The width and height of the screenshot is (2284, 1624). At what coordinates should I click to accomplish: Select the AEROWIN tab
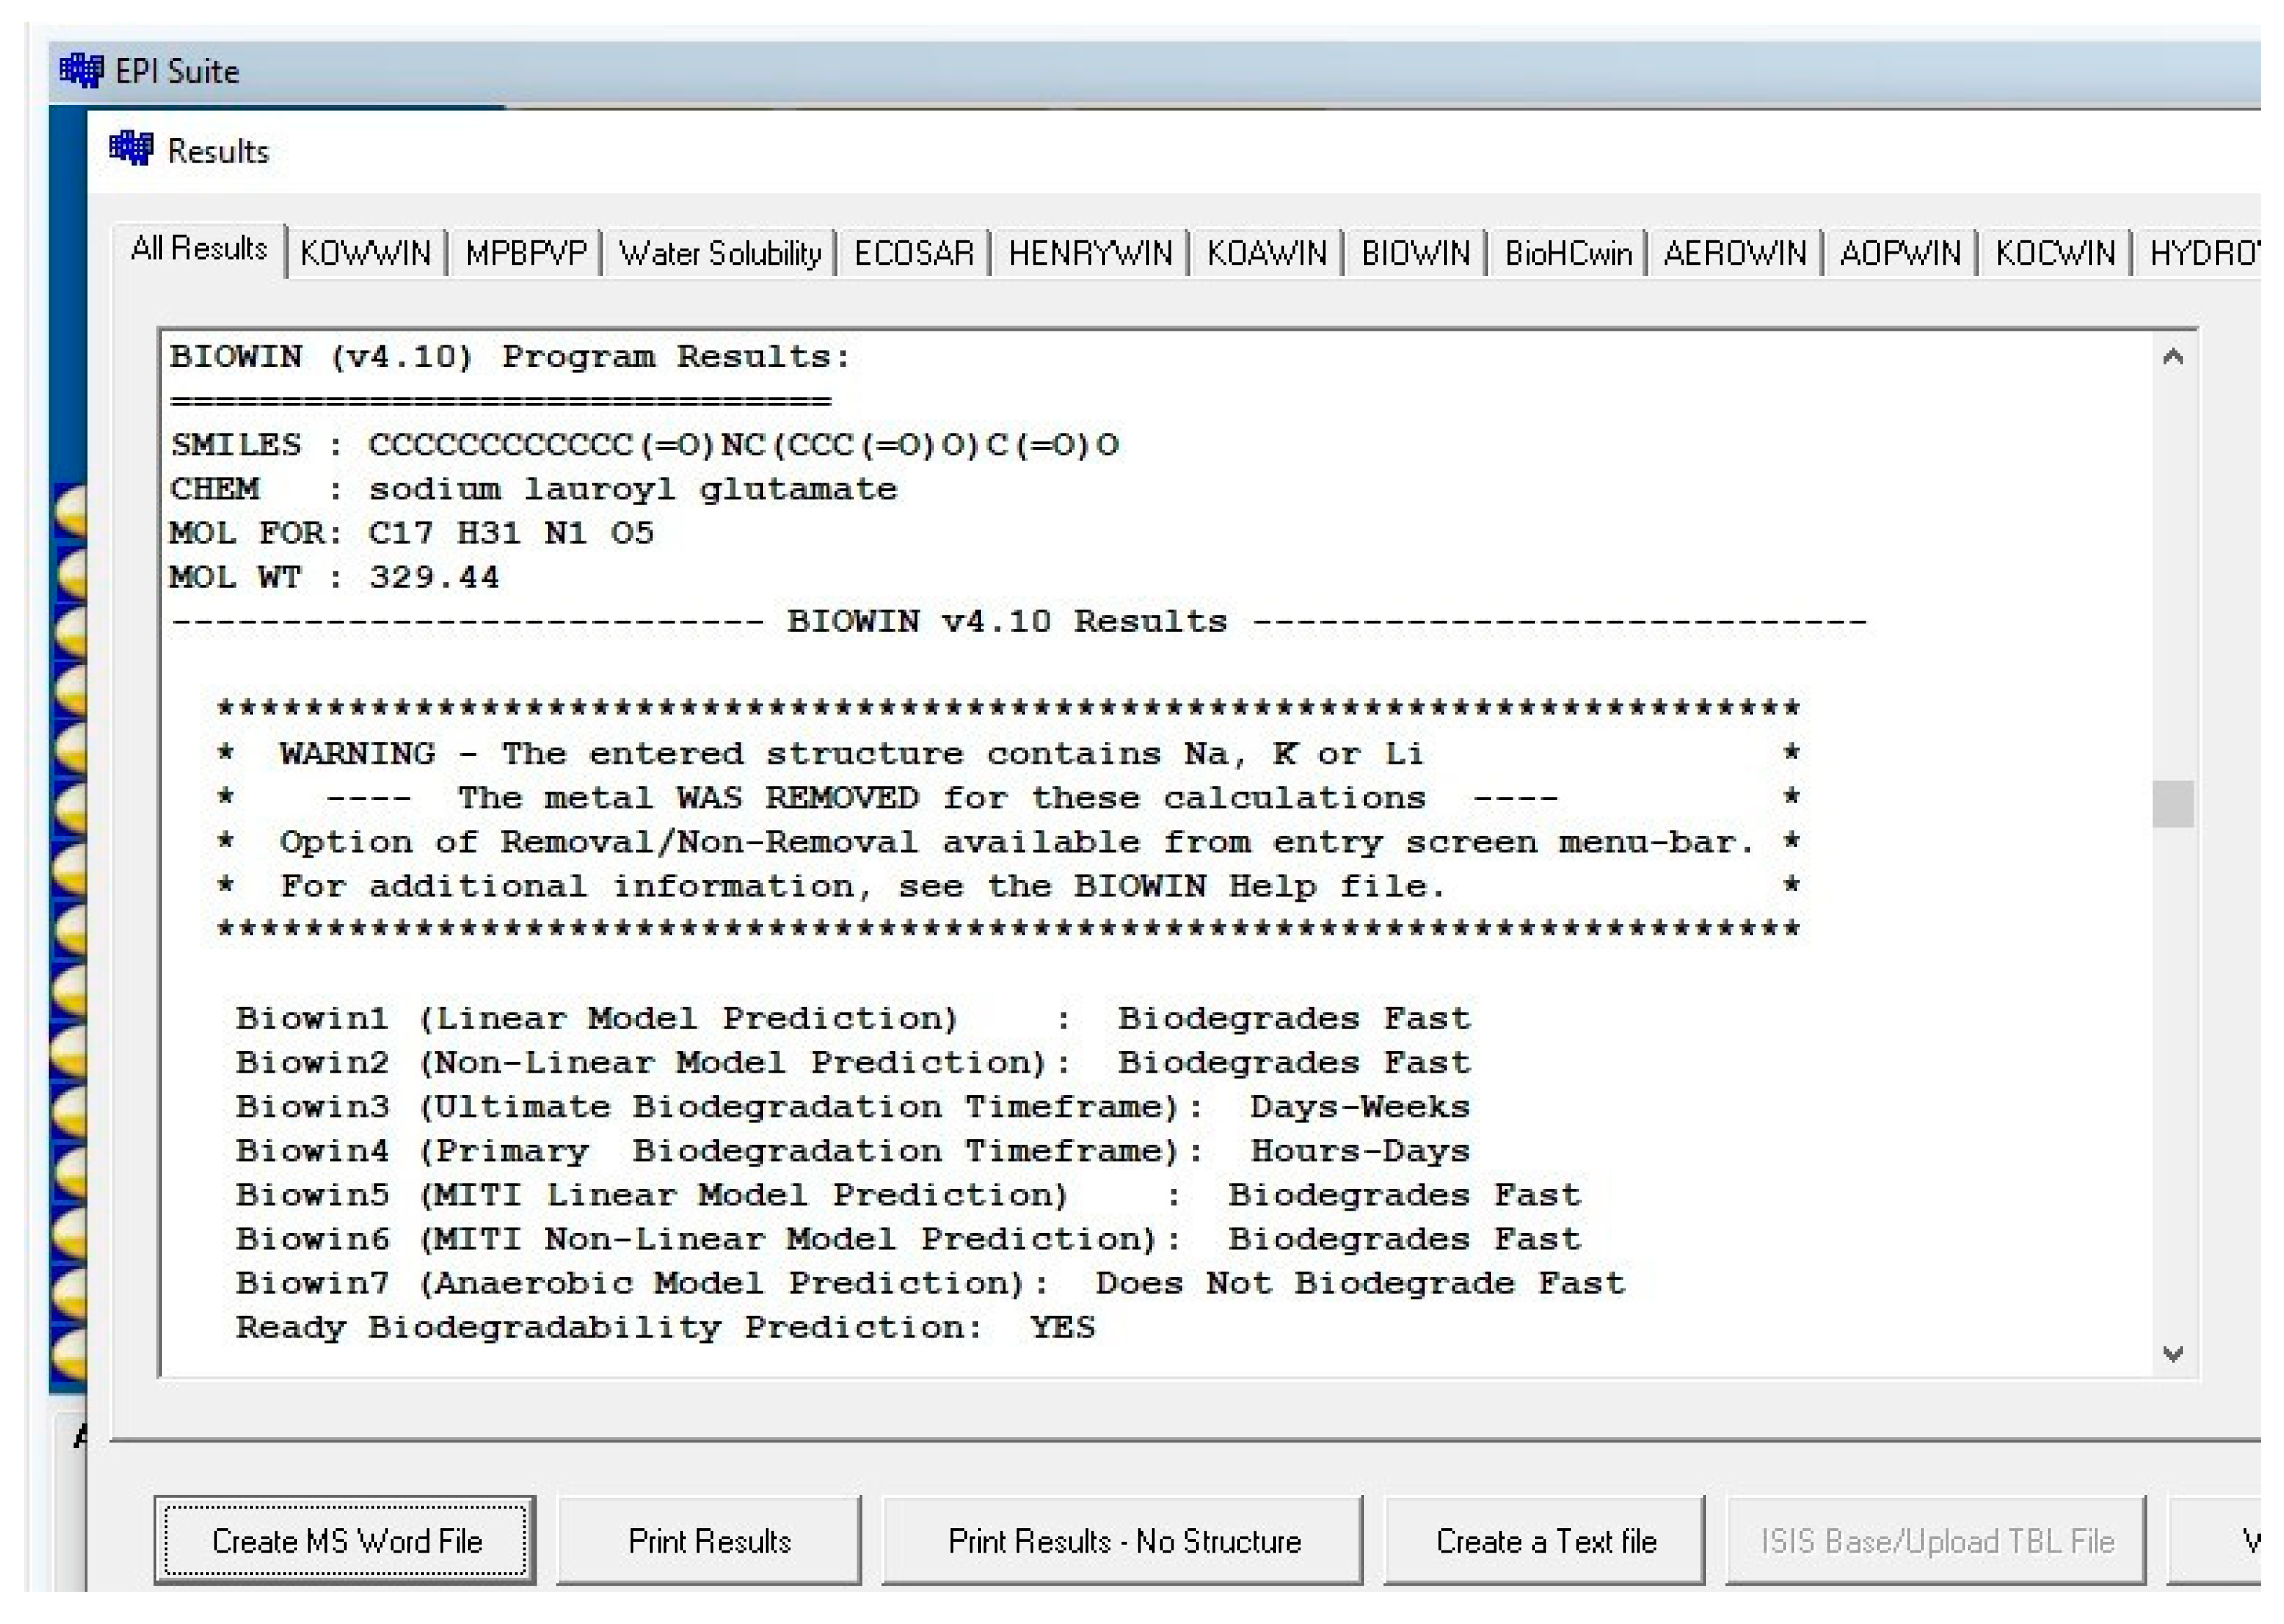(1734, 253)
